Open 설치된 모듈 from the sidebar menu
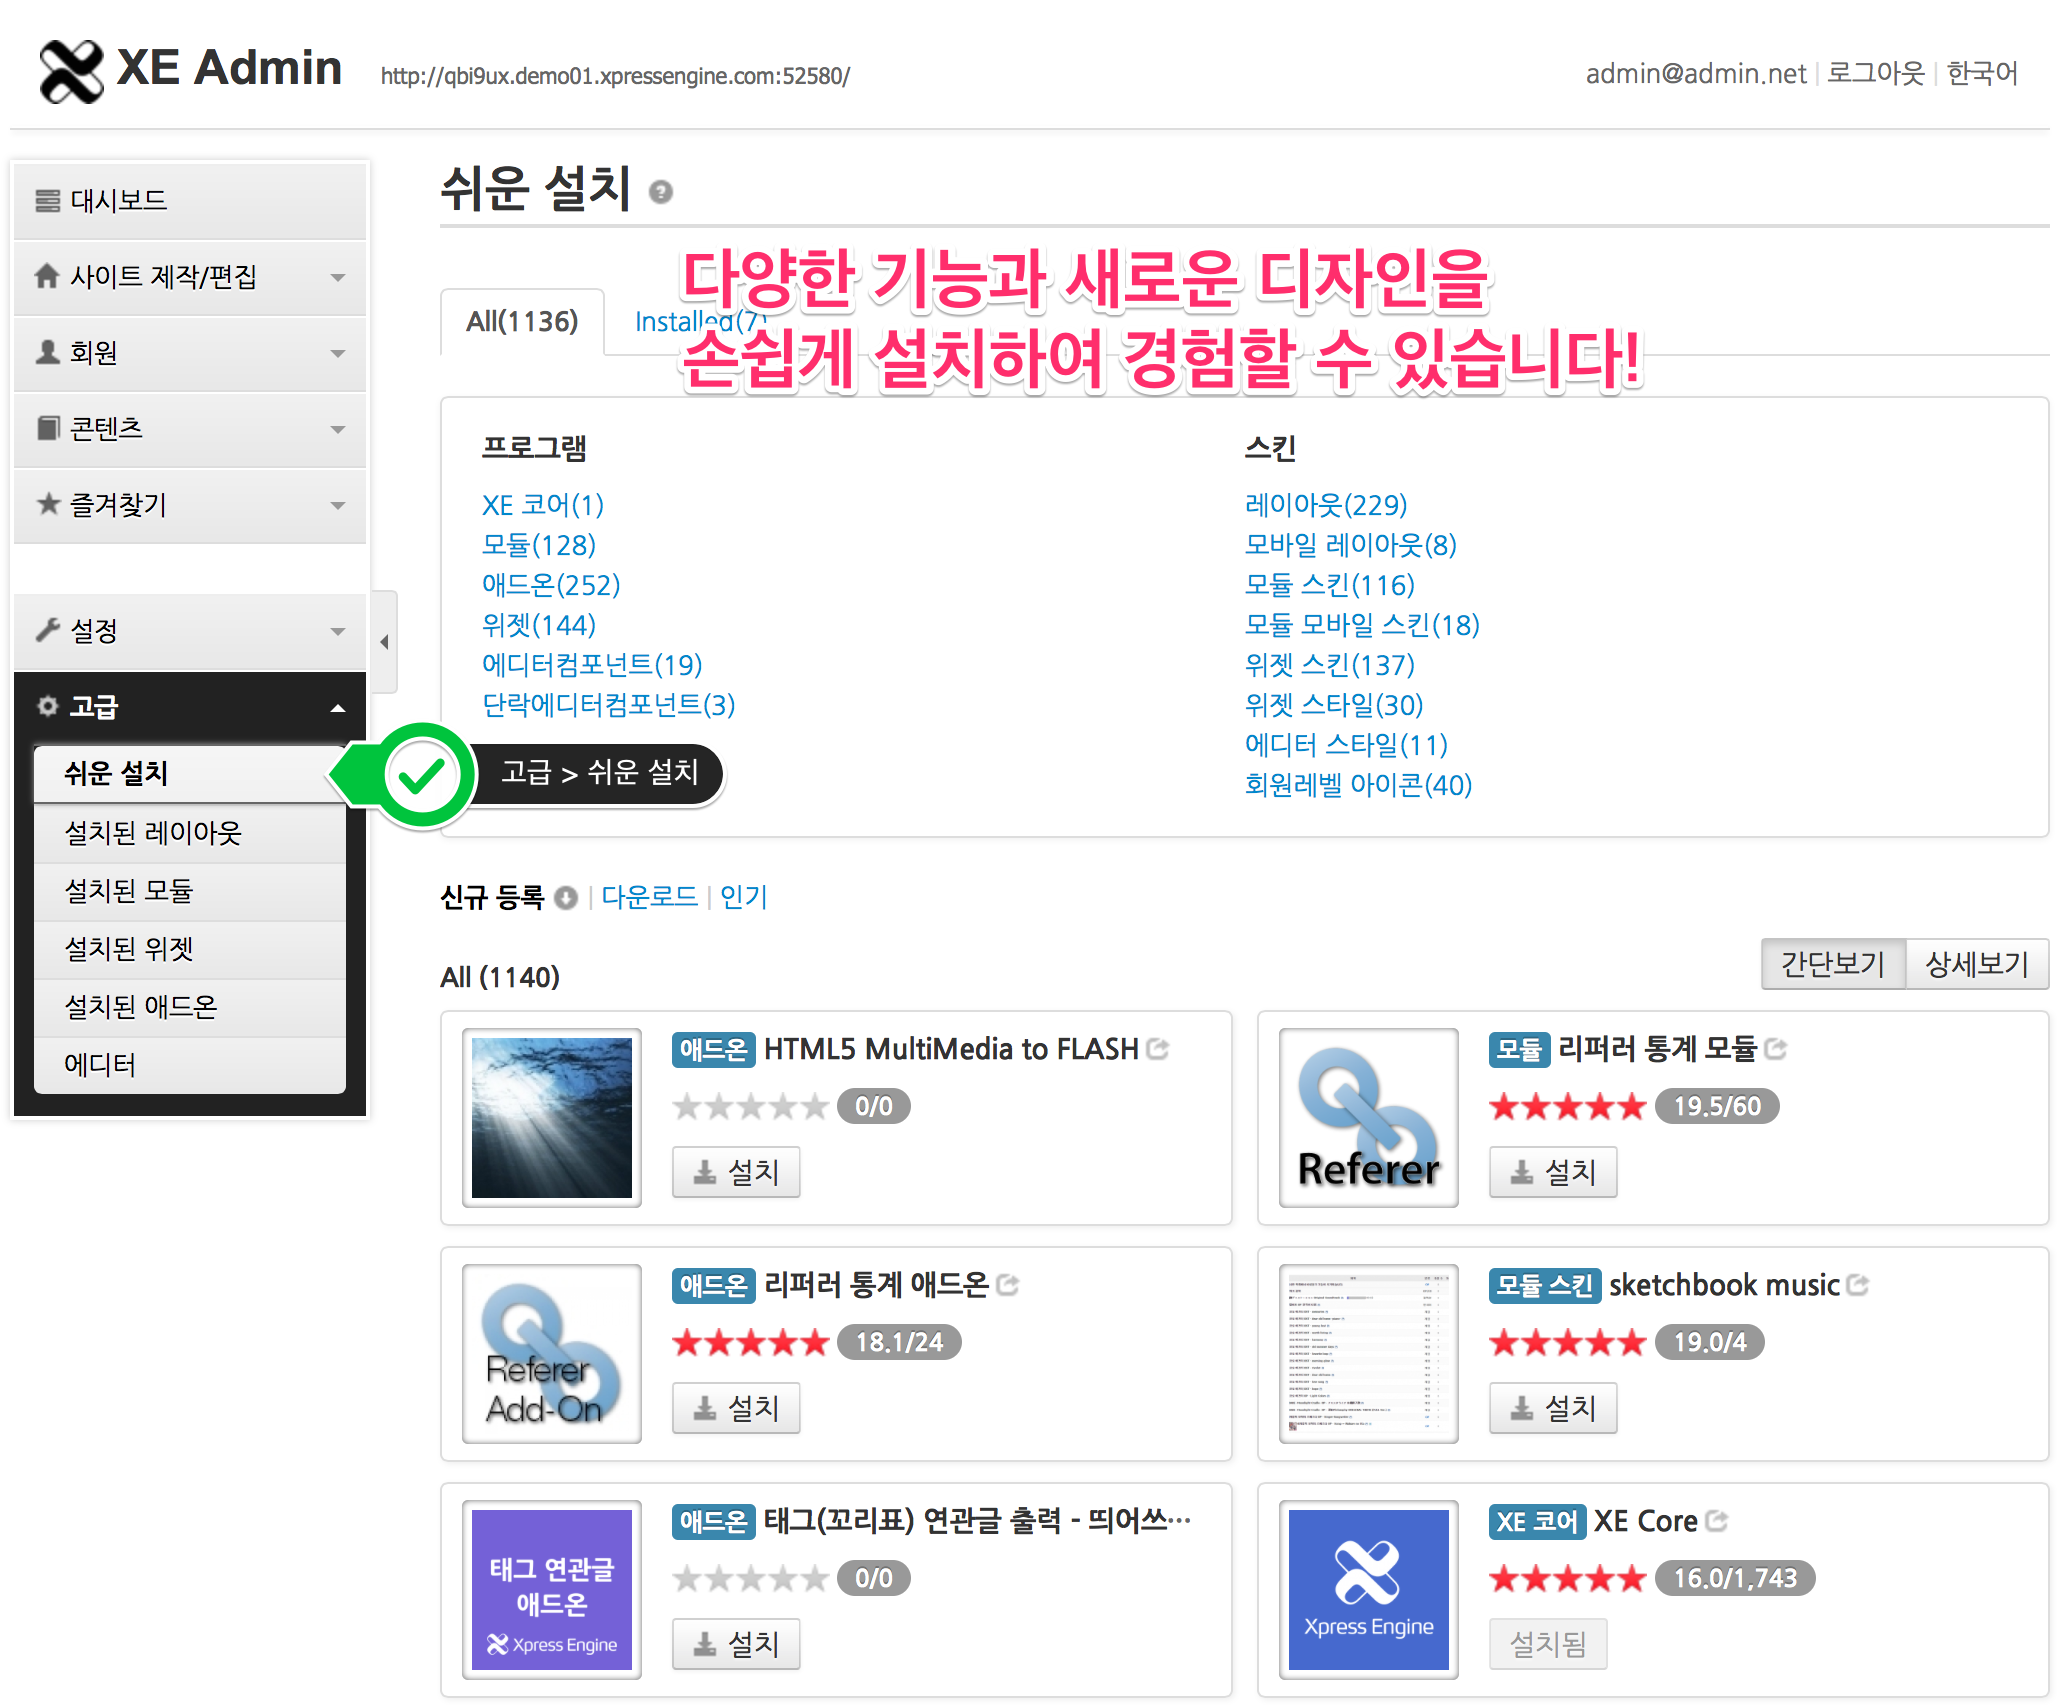 [x=129, y=891]
